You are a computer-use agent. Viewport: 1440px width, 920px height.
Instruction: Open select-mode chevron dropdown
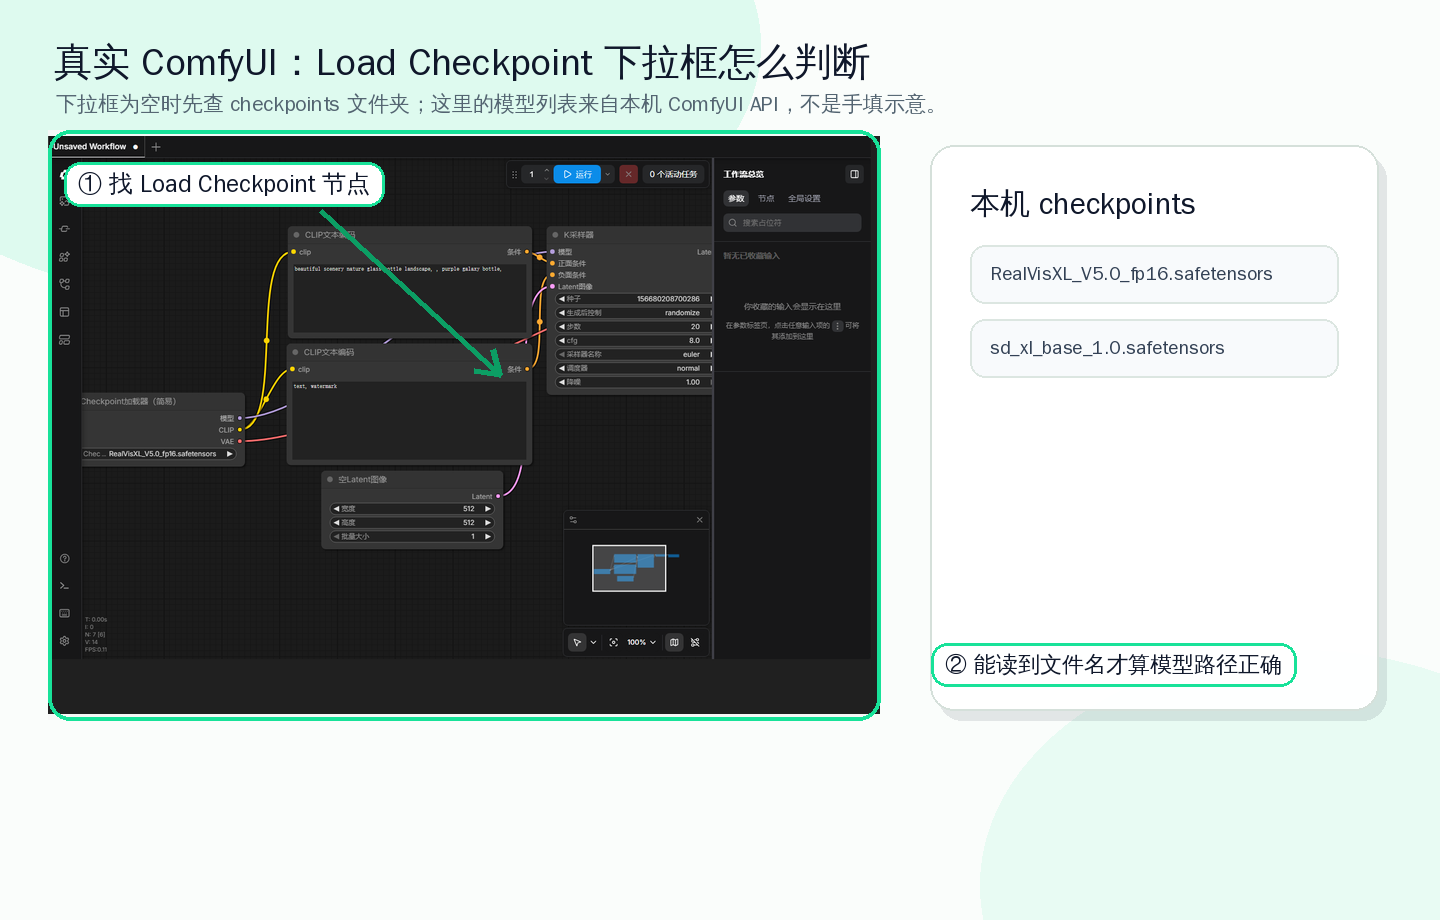pyautogui.click(x=593, y=642)
